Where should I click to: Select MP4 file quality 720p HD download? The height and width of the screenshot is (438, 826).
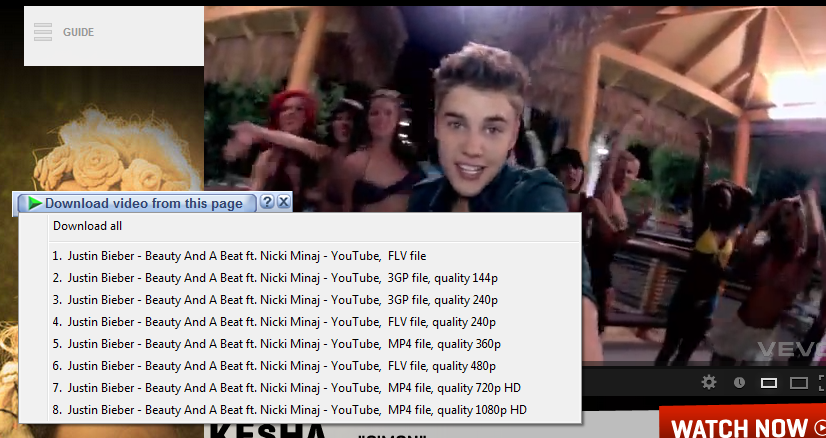[300, 388]
